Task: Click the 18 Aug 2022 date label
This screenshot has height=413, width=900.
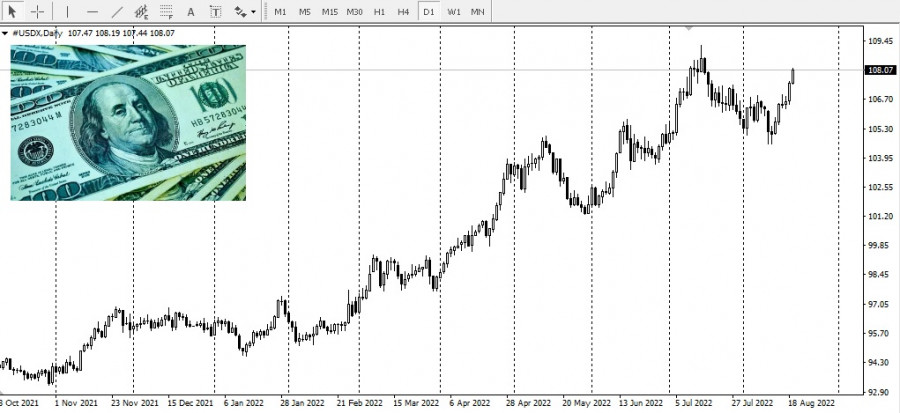Action: (812, 403)
